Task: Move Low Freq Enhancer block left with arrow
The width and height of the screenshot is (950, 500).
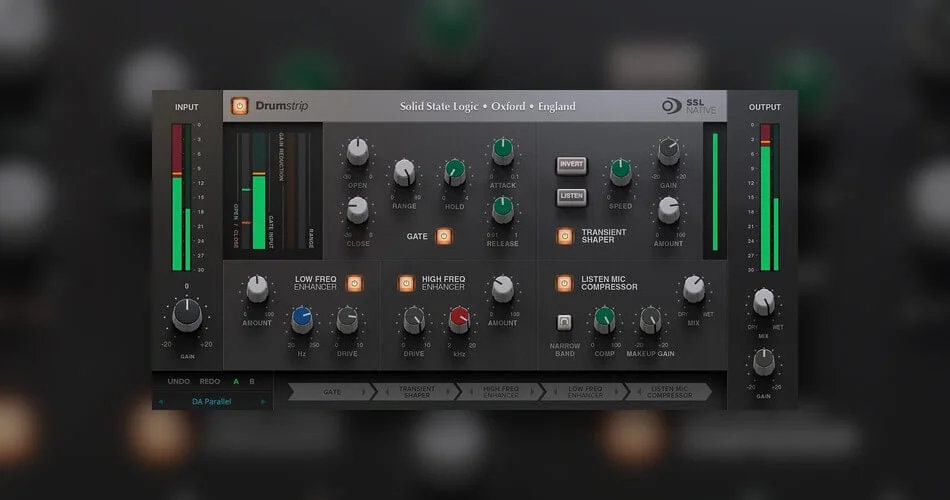Action: (x=555, y=392)
